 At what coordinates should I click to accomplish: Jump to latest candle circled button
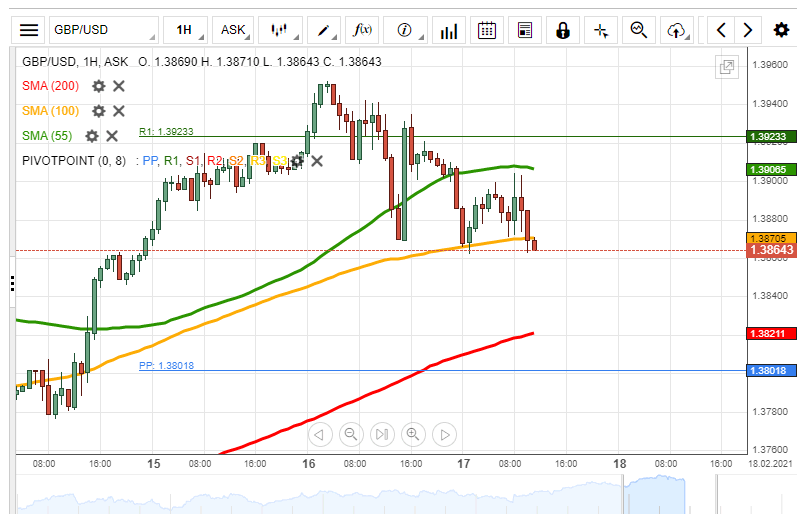[382, 434]
